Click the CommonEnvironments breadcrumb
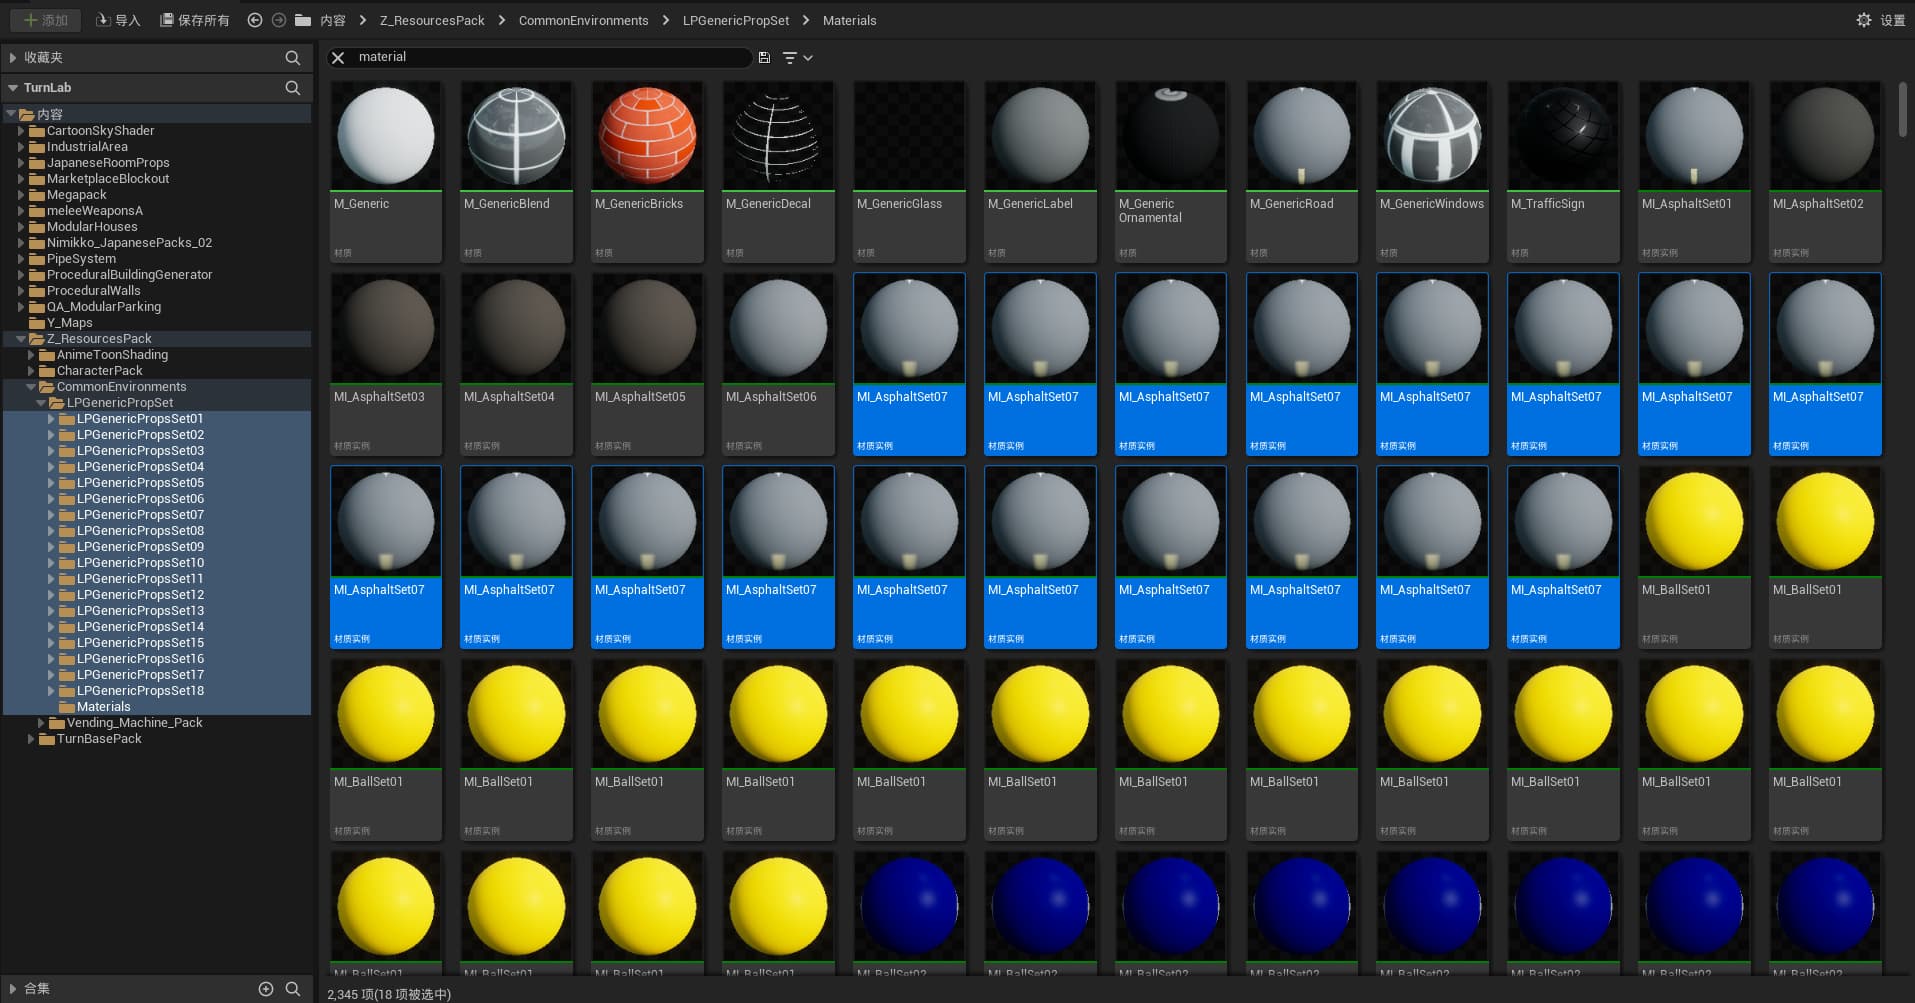The image size is (1915, 1003). tap(583, 20)
